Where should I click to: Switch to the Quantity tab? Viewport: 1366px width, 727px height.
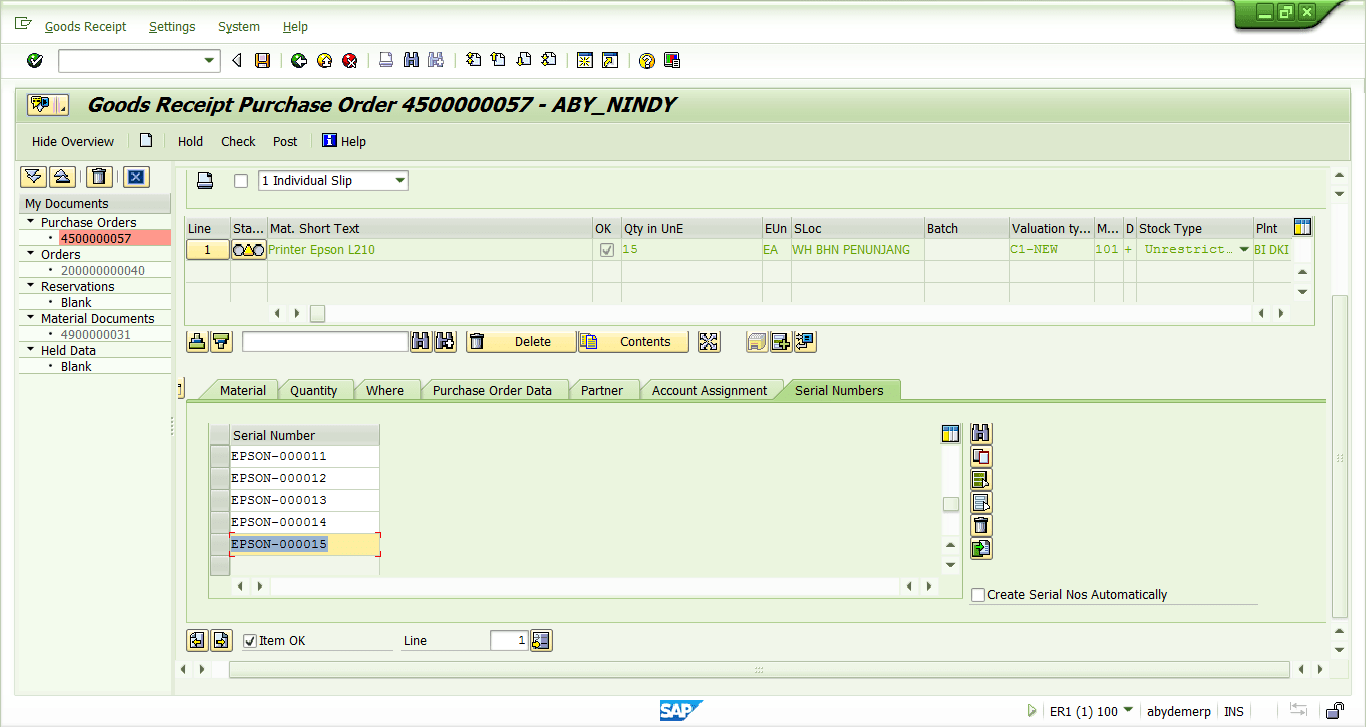click(x=313, y=391)
